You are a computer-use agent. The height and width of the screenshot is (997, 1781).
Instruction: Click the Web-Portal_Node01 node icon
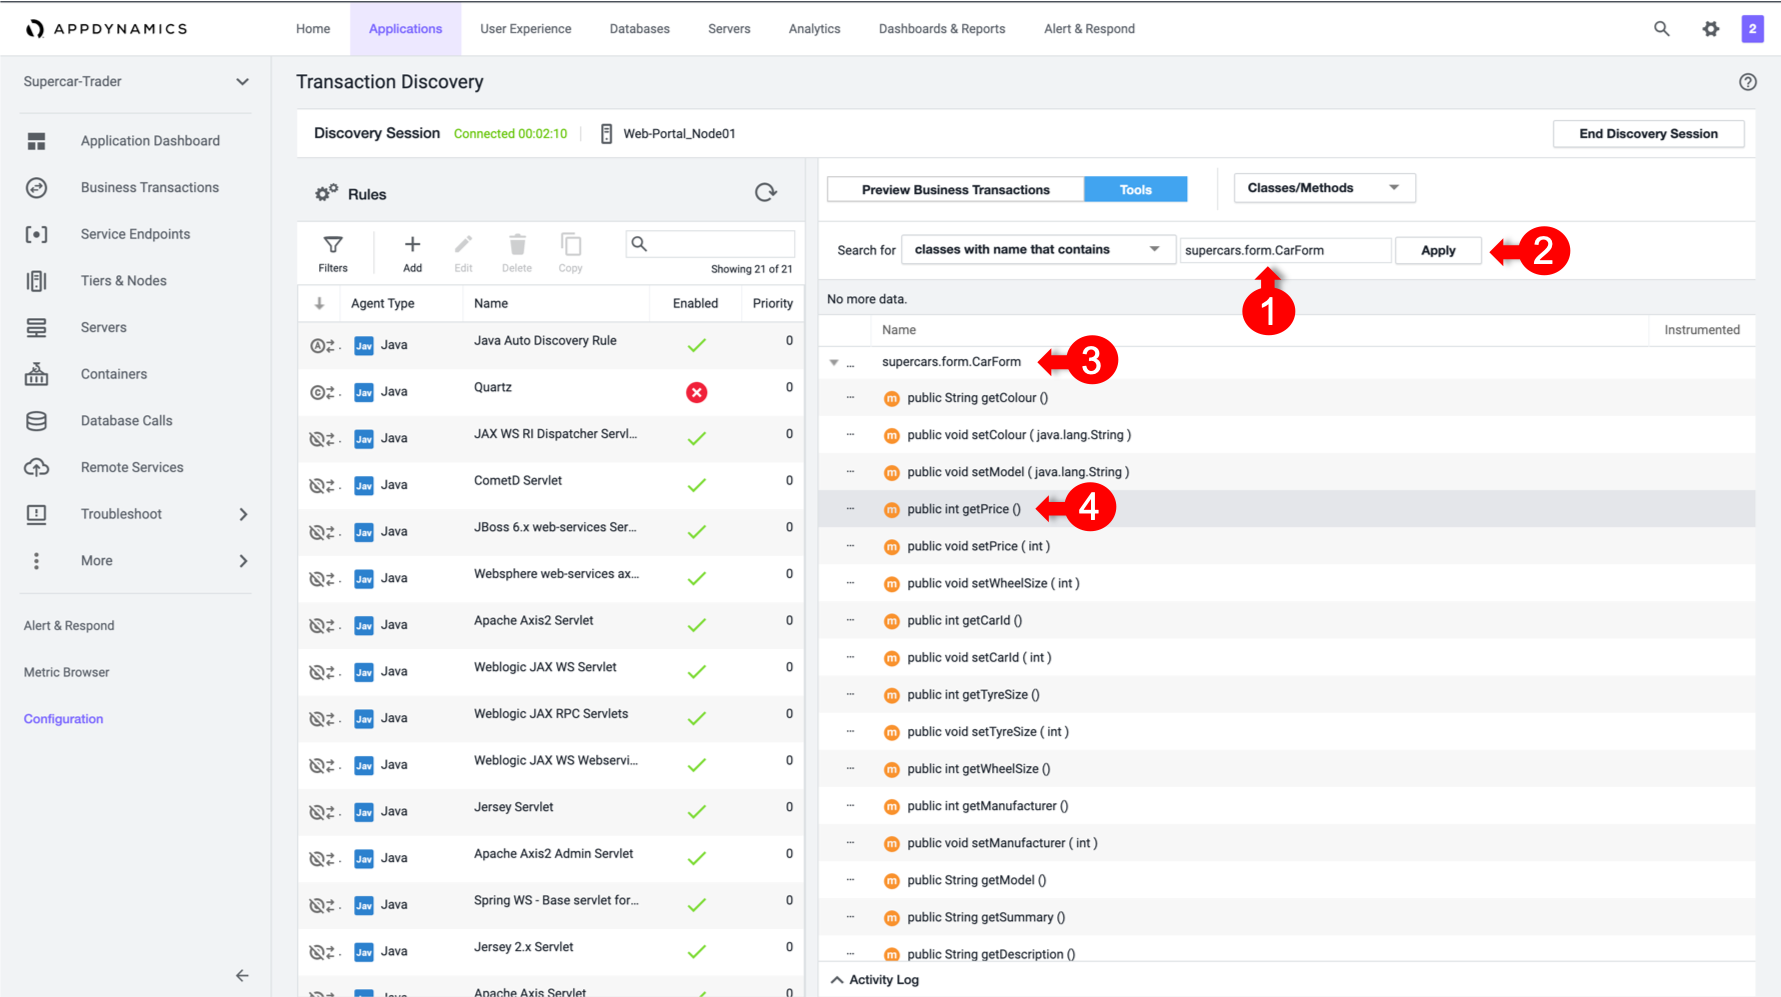tap(606, 134)
